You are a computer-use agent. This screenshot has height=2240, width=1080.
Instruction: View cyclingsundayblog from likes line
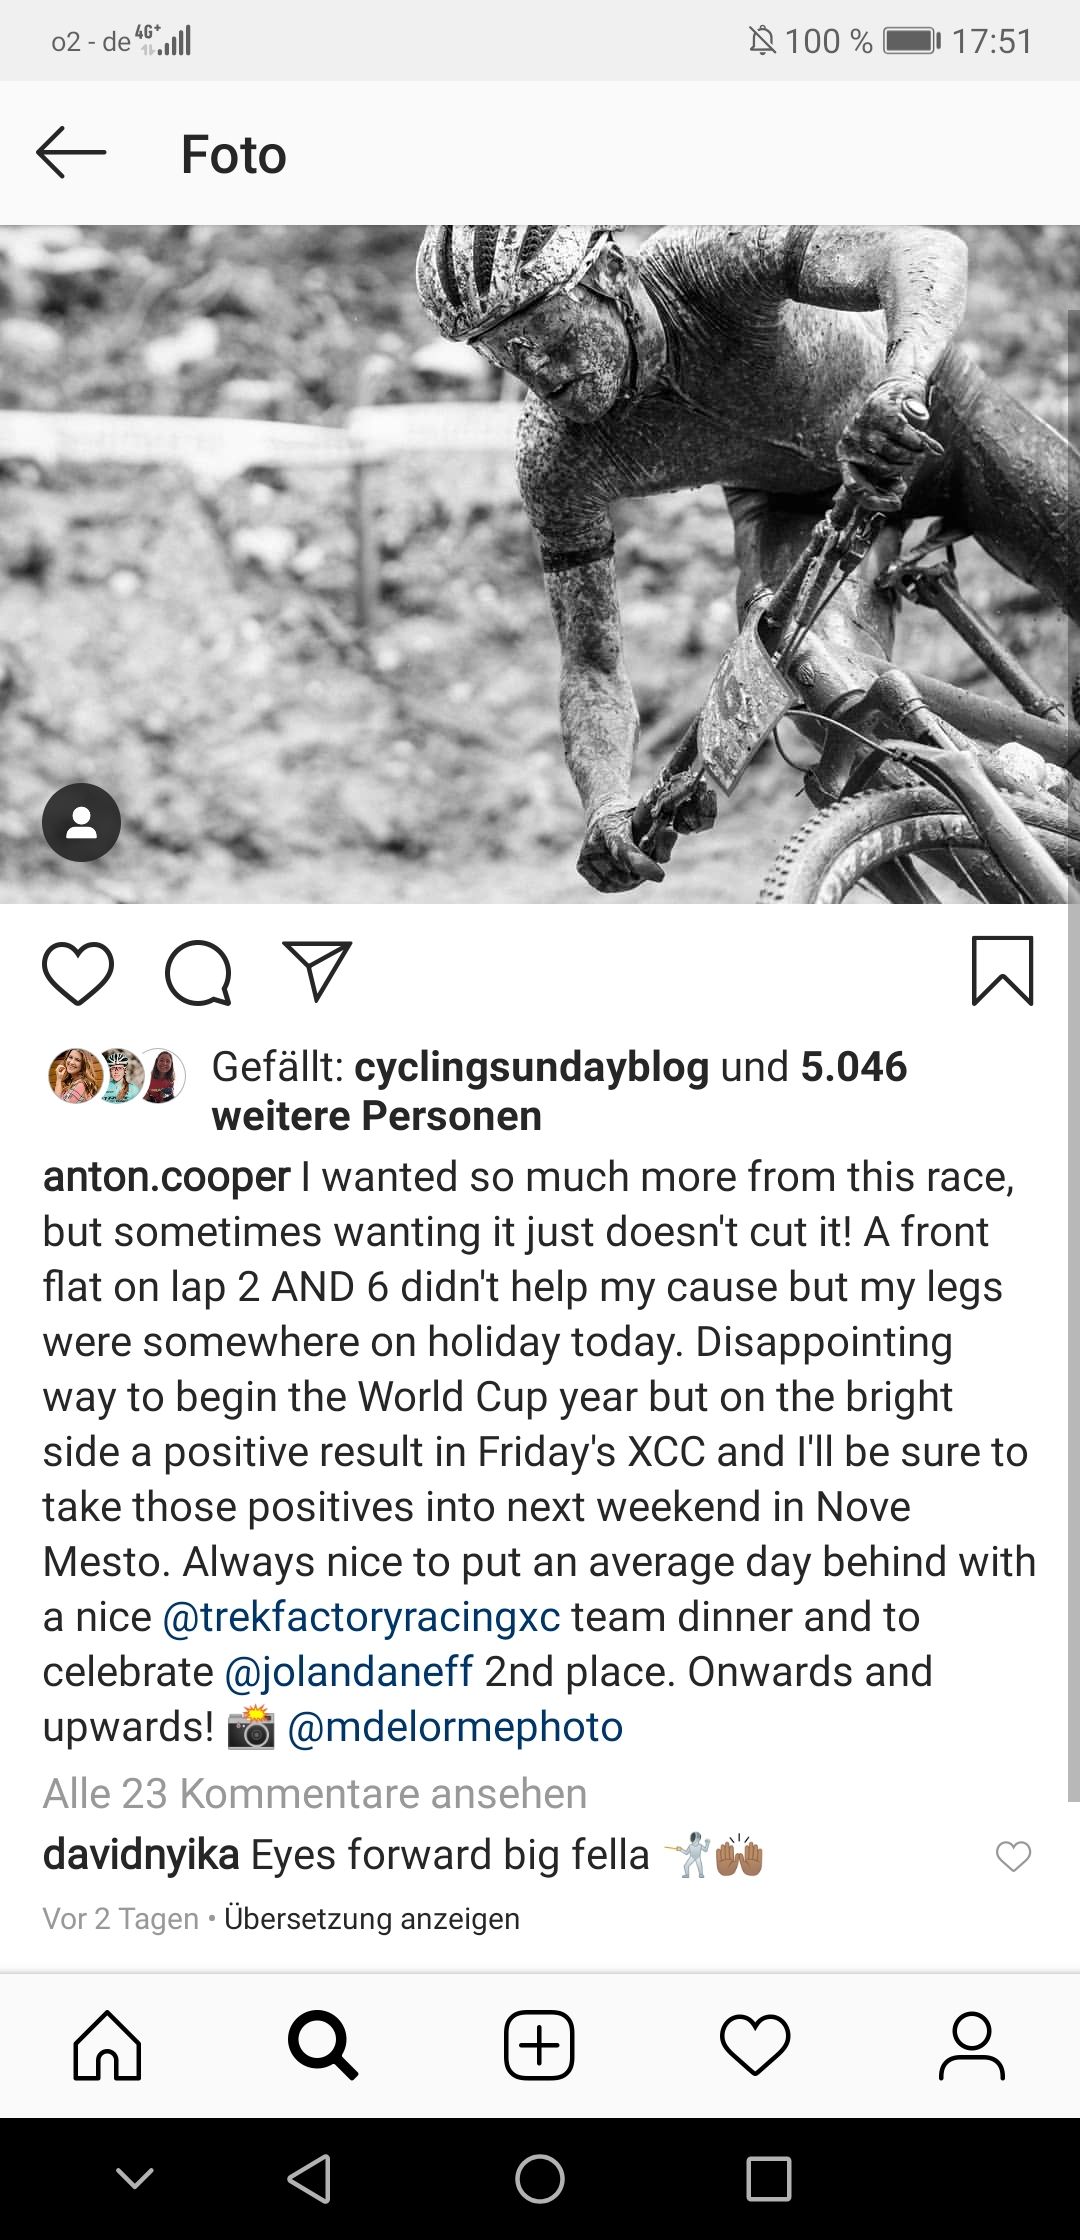531,1067
